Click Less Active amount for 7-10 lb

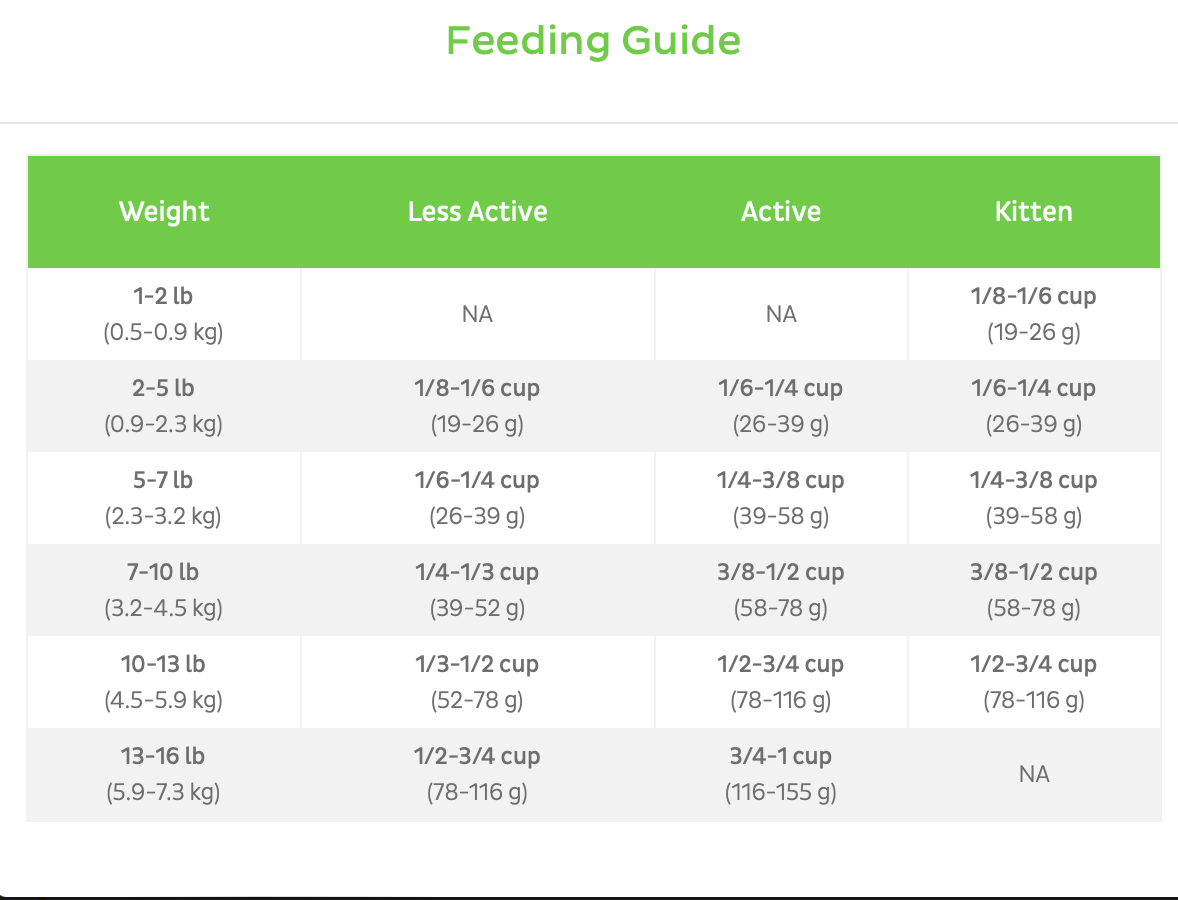[x=477, y=590]
